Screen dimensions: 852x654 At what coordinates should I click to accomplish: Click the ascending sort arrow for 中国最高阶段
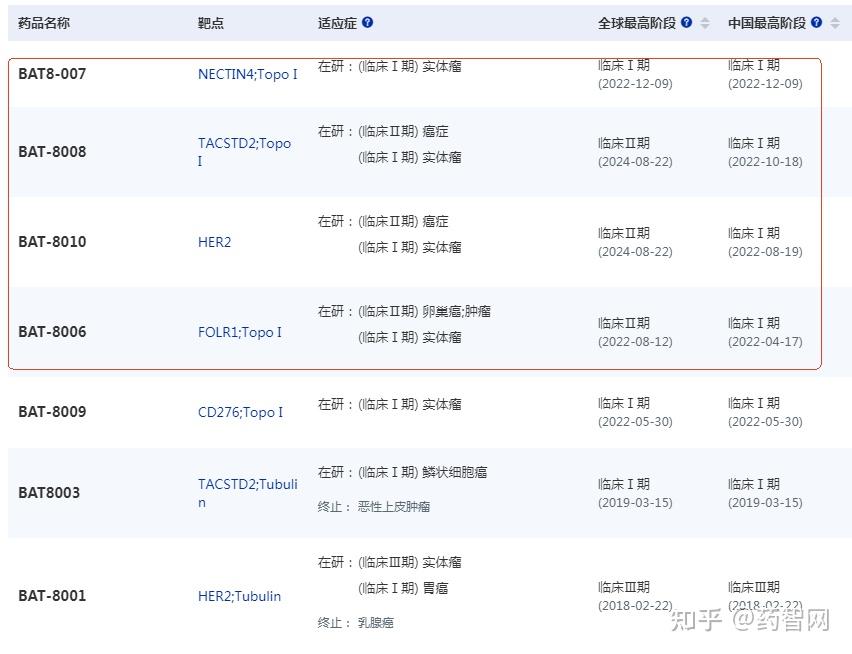click(x=834, y=18)
